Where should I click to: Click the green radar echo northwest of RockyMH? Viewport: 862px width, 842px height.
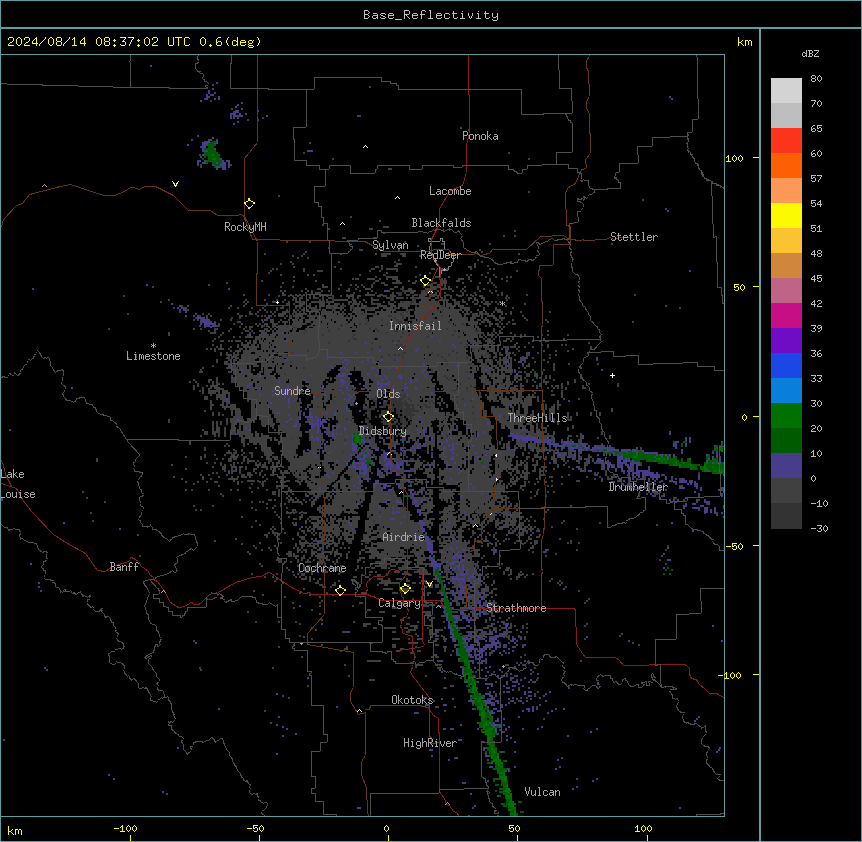point(212,153)
